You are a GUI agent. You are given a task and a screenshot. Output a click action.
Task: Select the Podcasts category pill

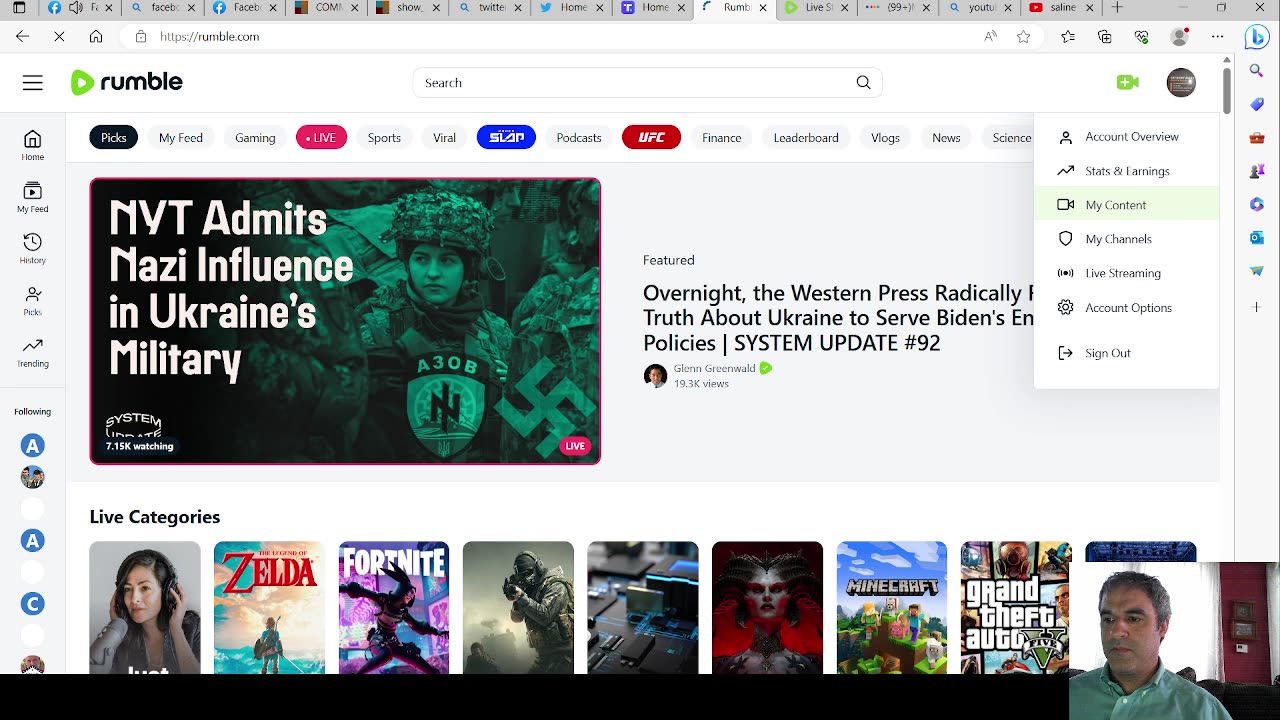pyautogui.click(x=579, y=138)
